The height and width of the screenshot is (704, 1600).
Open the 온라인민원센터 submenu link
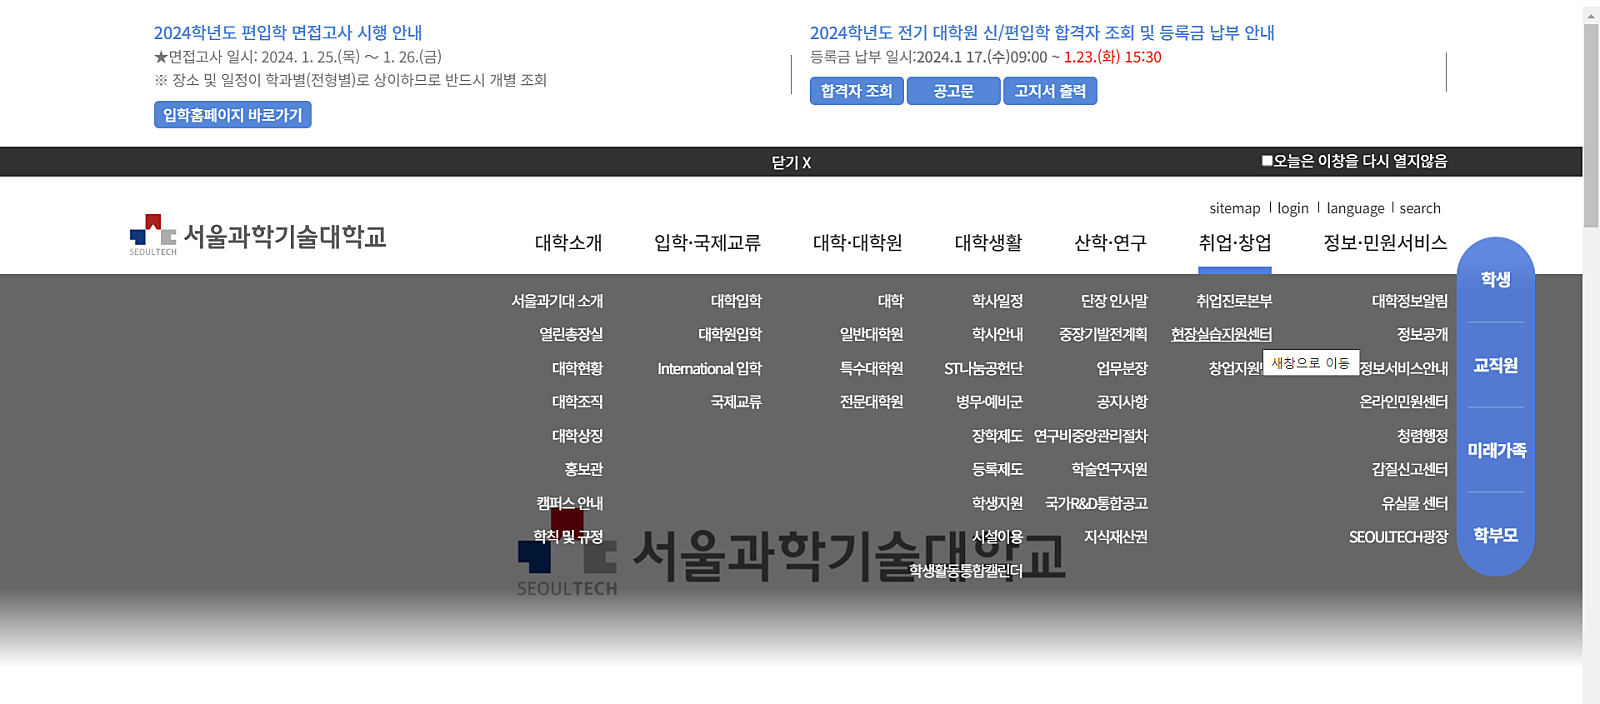1404,401
